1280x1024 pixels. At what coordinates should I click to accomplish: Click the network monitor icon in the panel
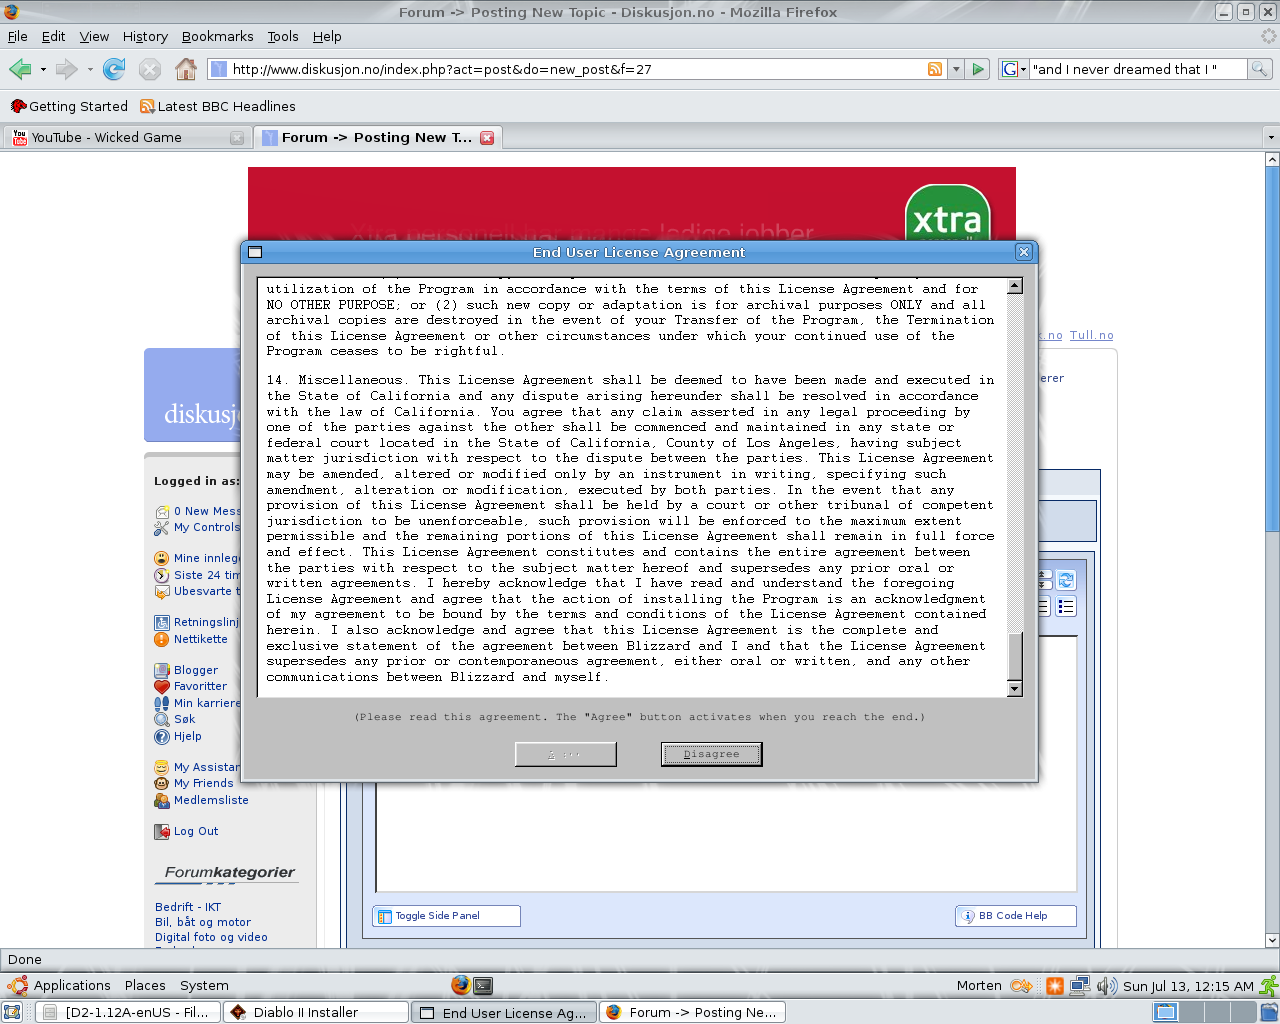coord(1080,986)
